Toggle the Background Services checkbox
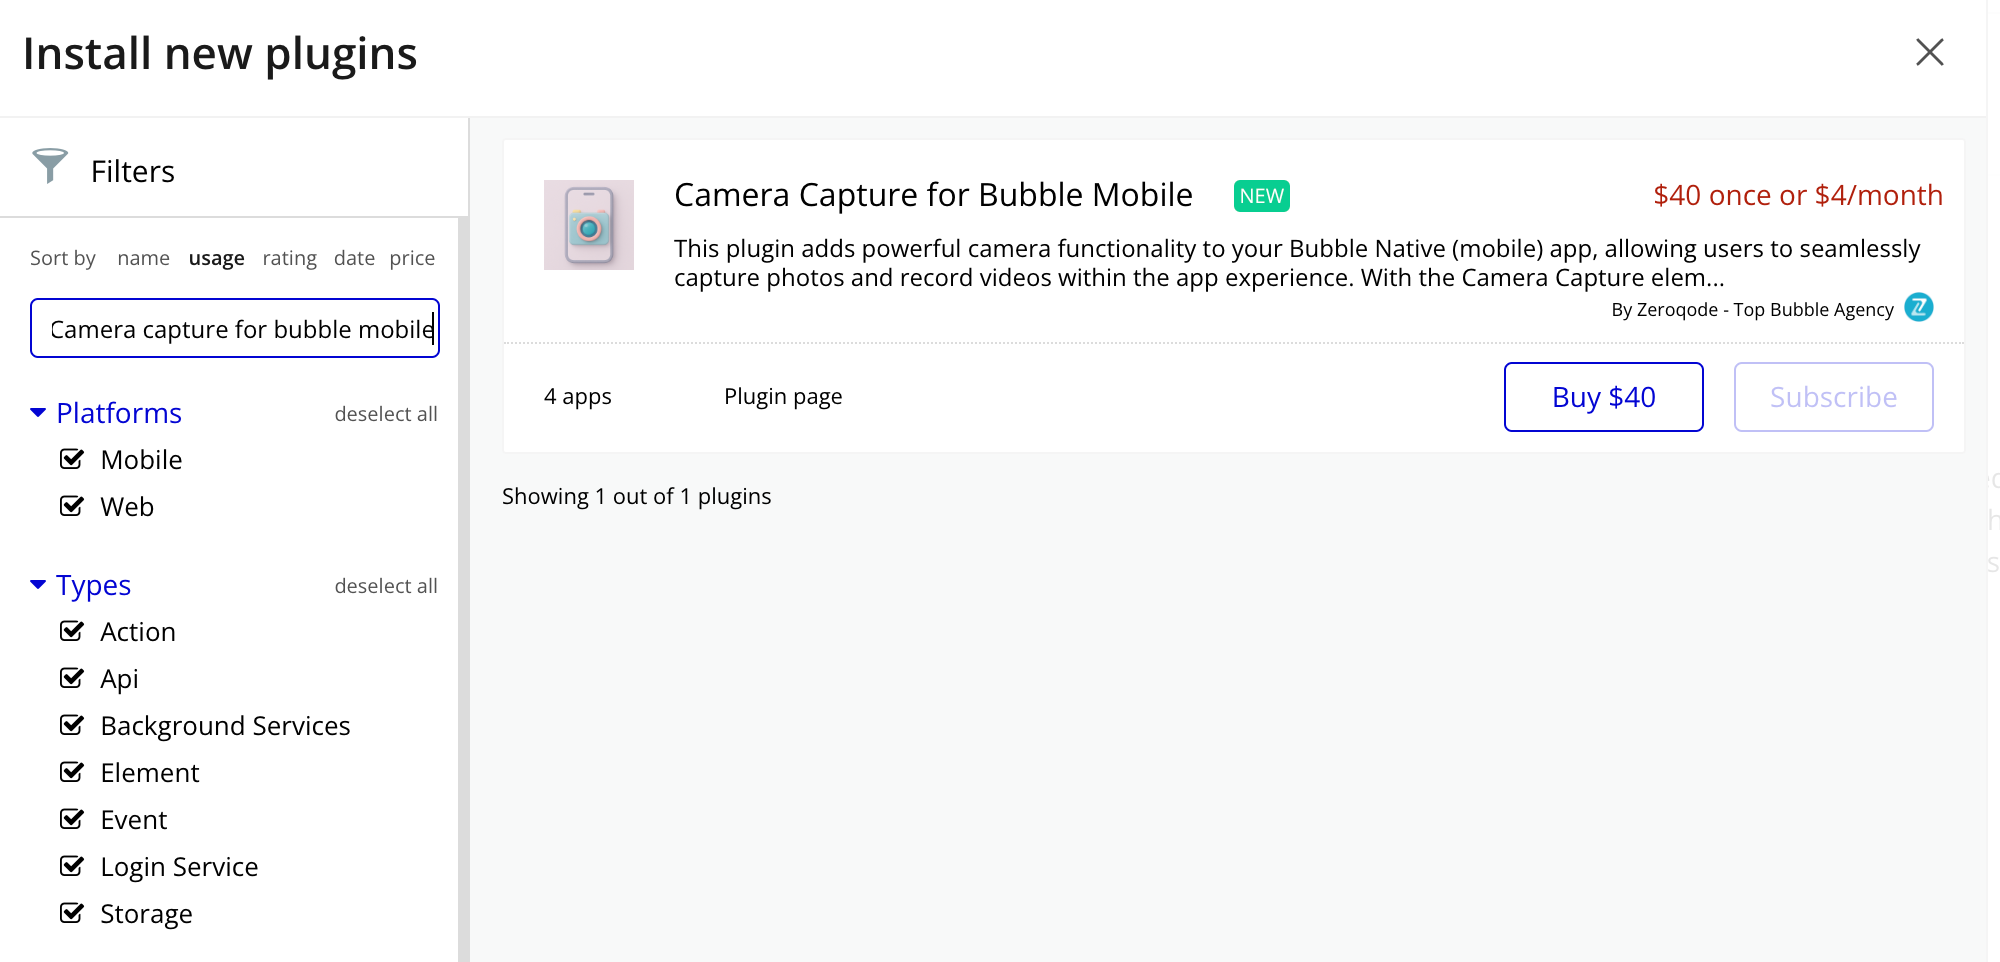Screen dimensions: 2000x962 [x=72, y=726]
